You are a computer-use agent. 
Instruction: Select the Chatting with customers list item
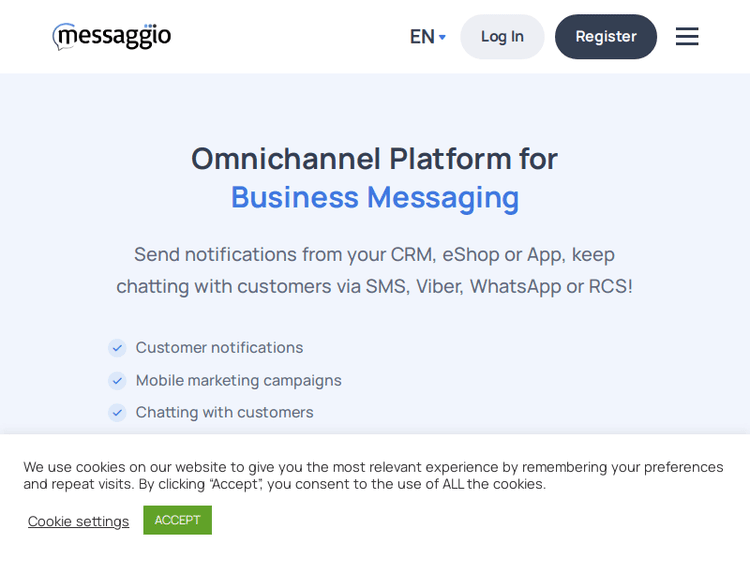(224, 412)
